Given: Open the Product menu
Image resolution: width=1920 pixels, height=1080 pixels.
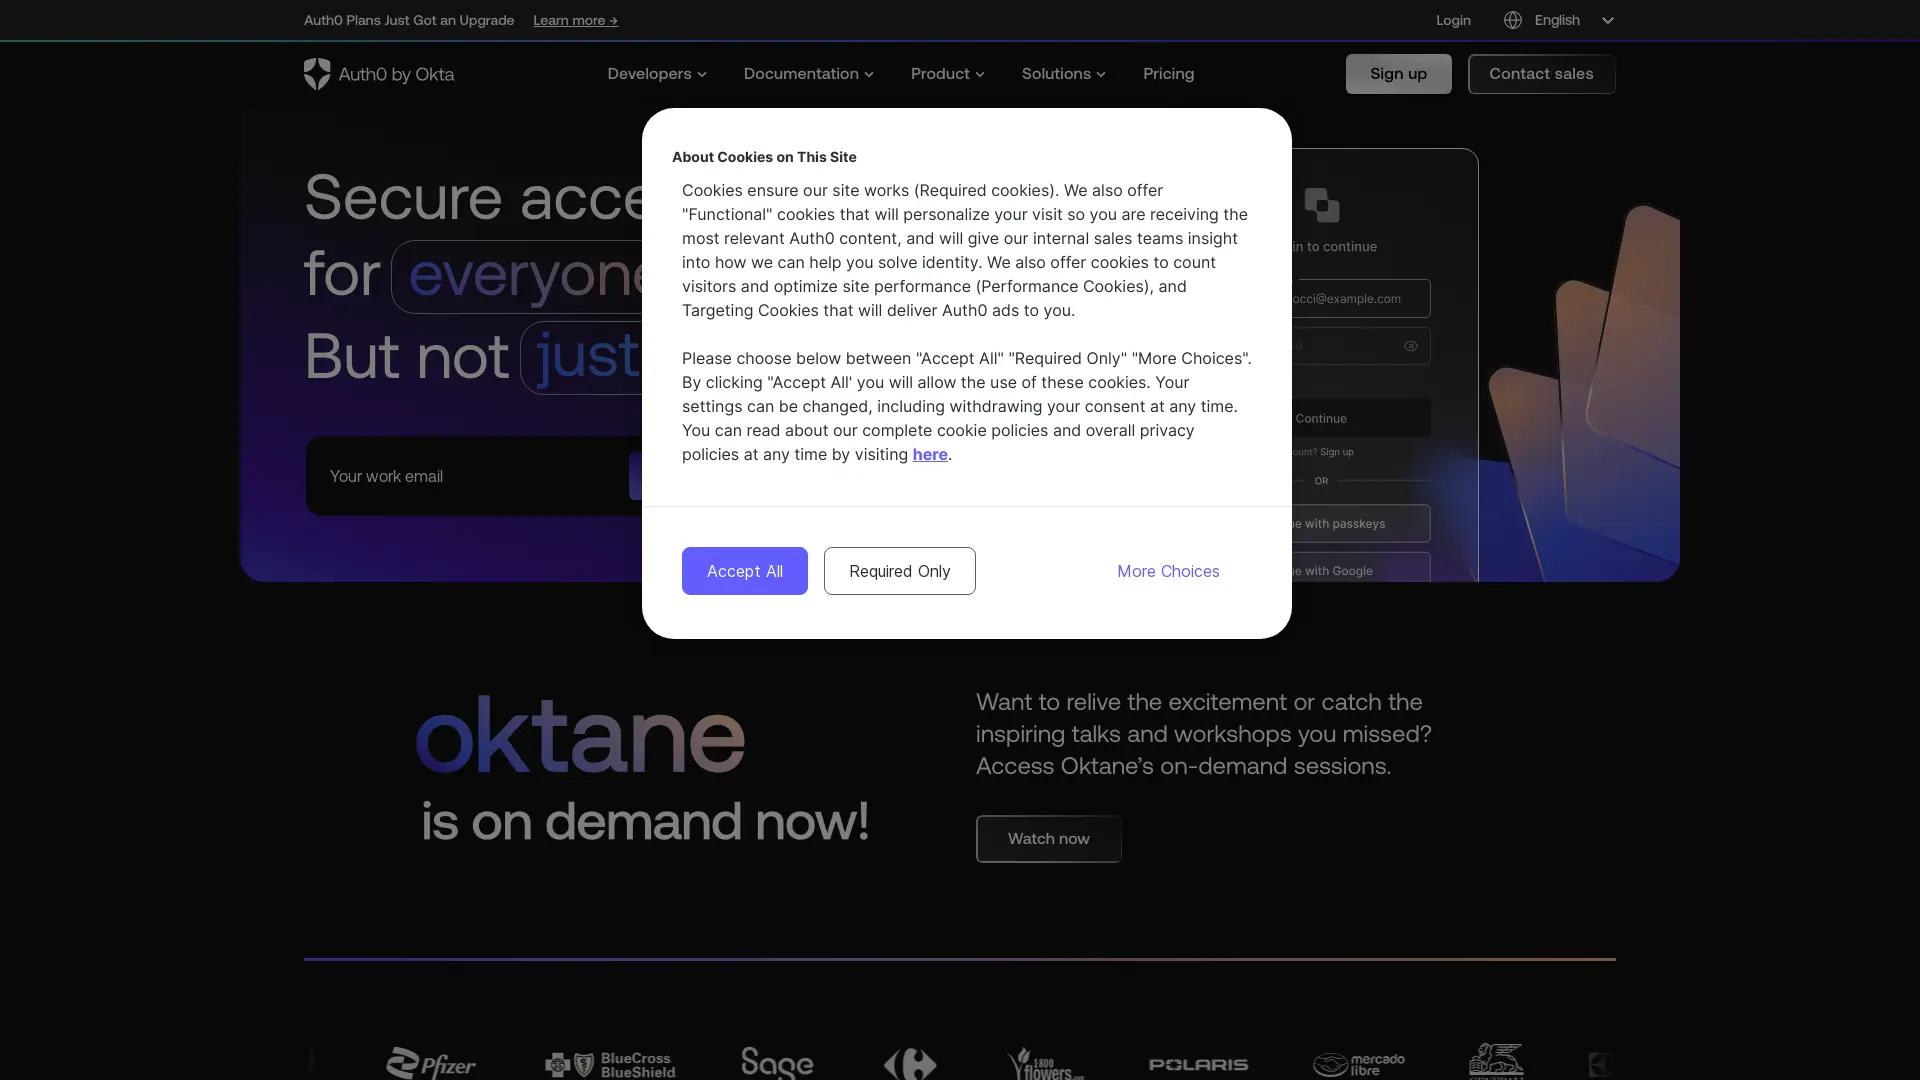Looking at the screenshot, I should pos(947,74).
